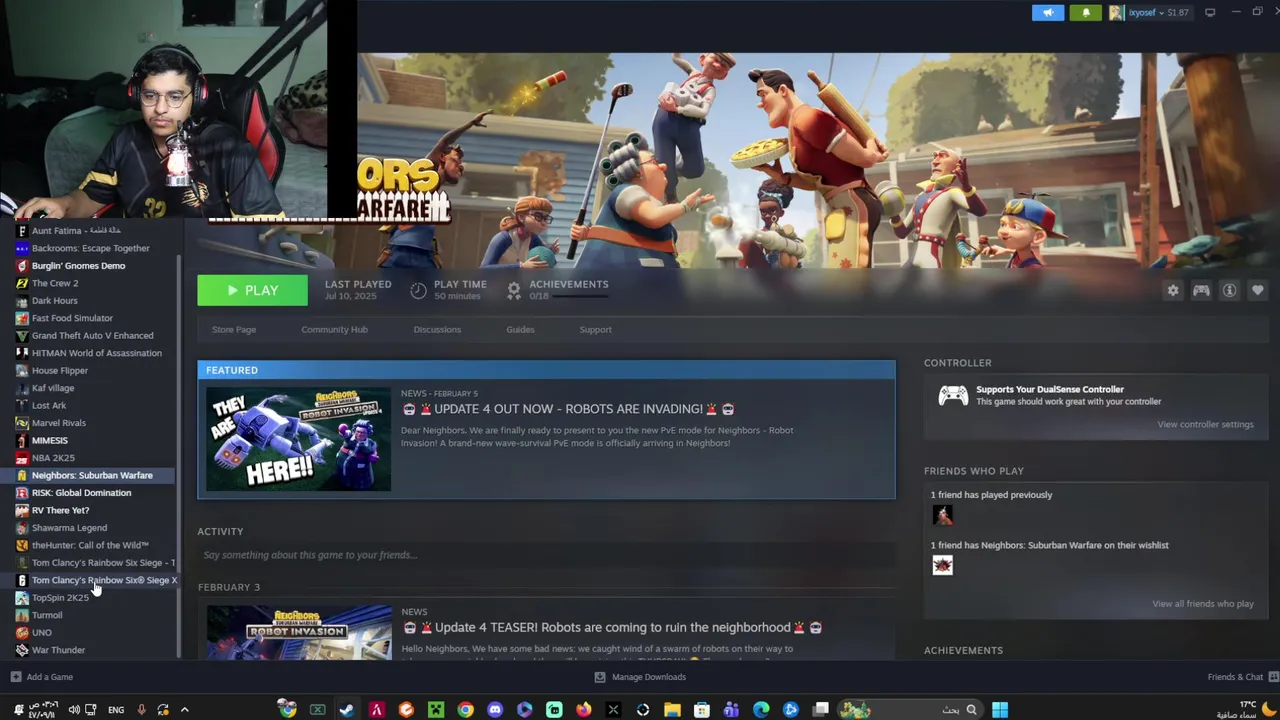The image size is (1280, 720).
Task: Click Add a Game button
Action: coord(42,677)
